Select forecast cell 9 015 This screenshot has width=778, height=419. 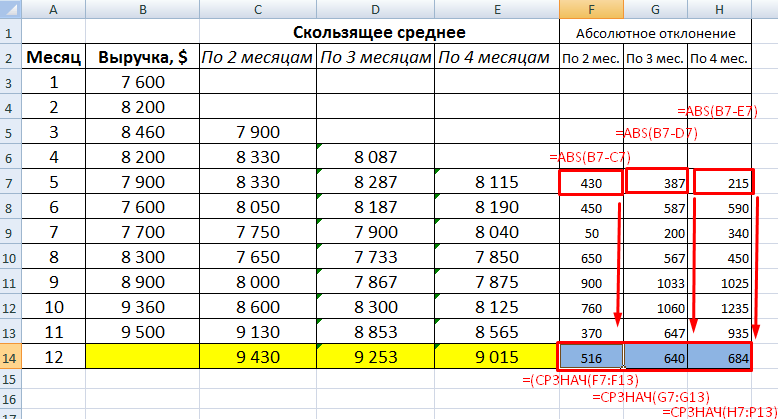[497, 356]
